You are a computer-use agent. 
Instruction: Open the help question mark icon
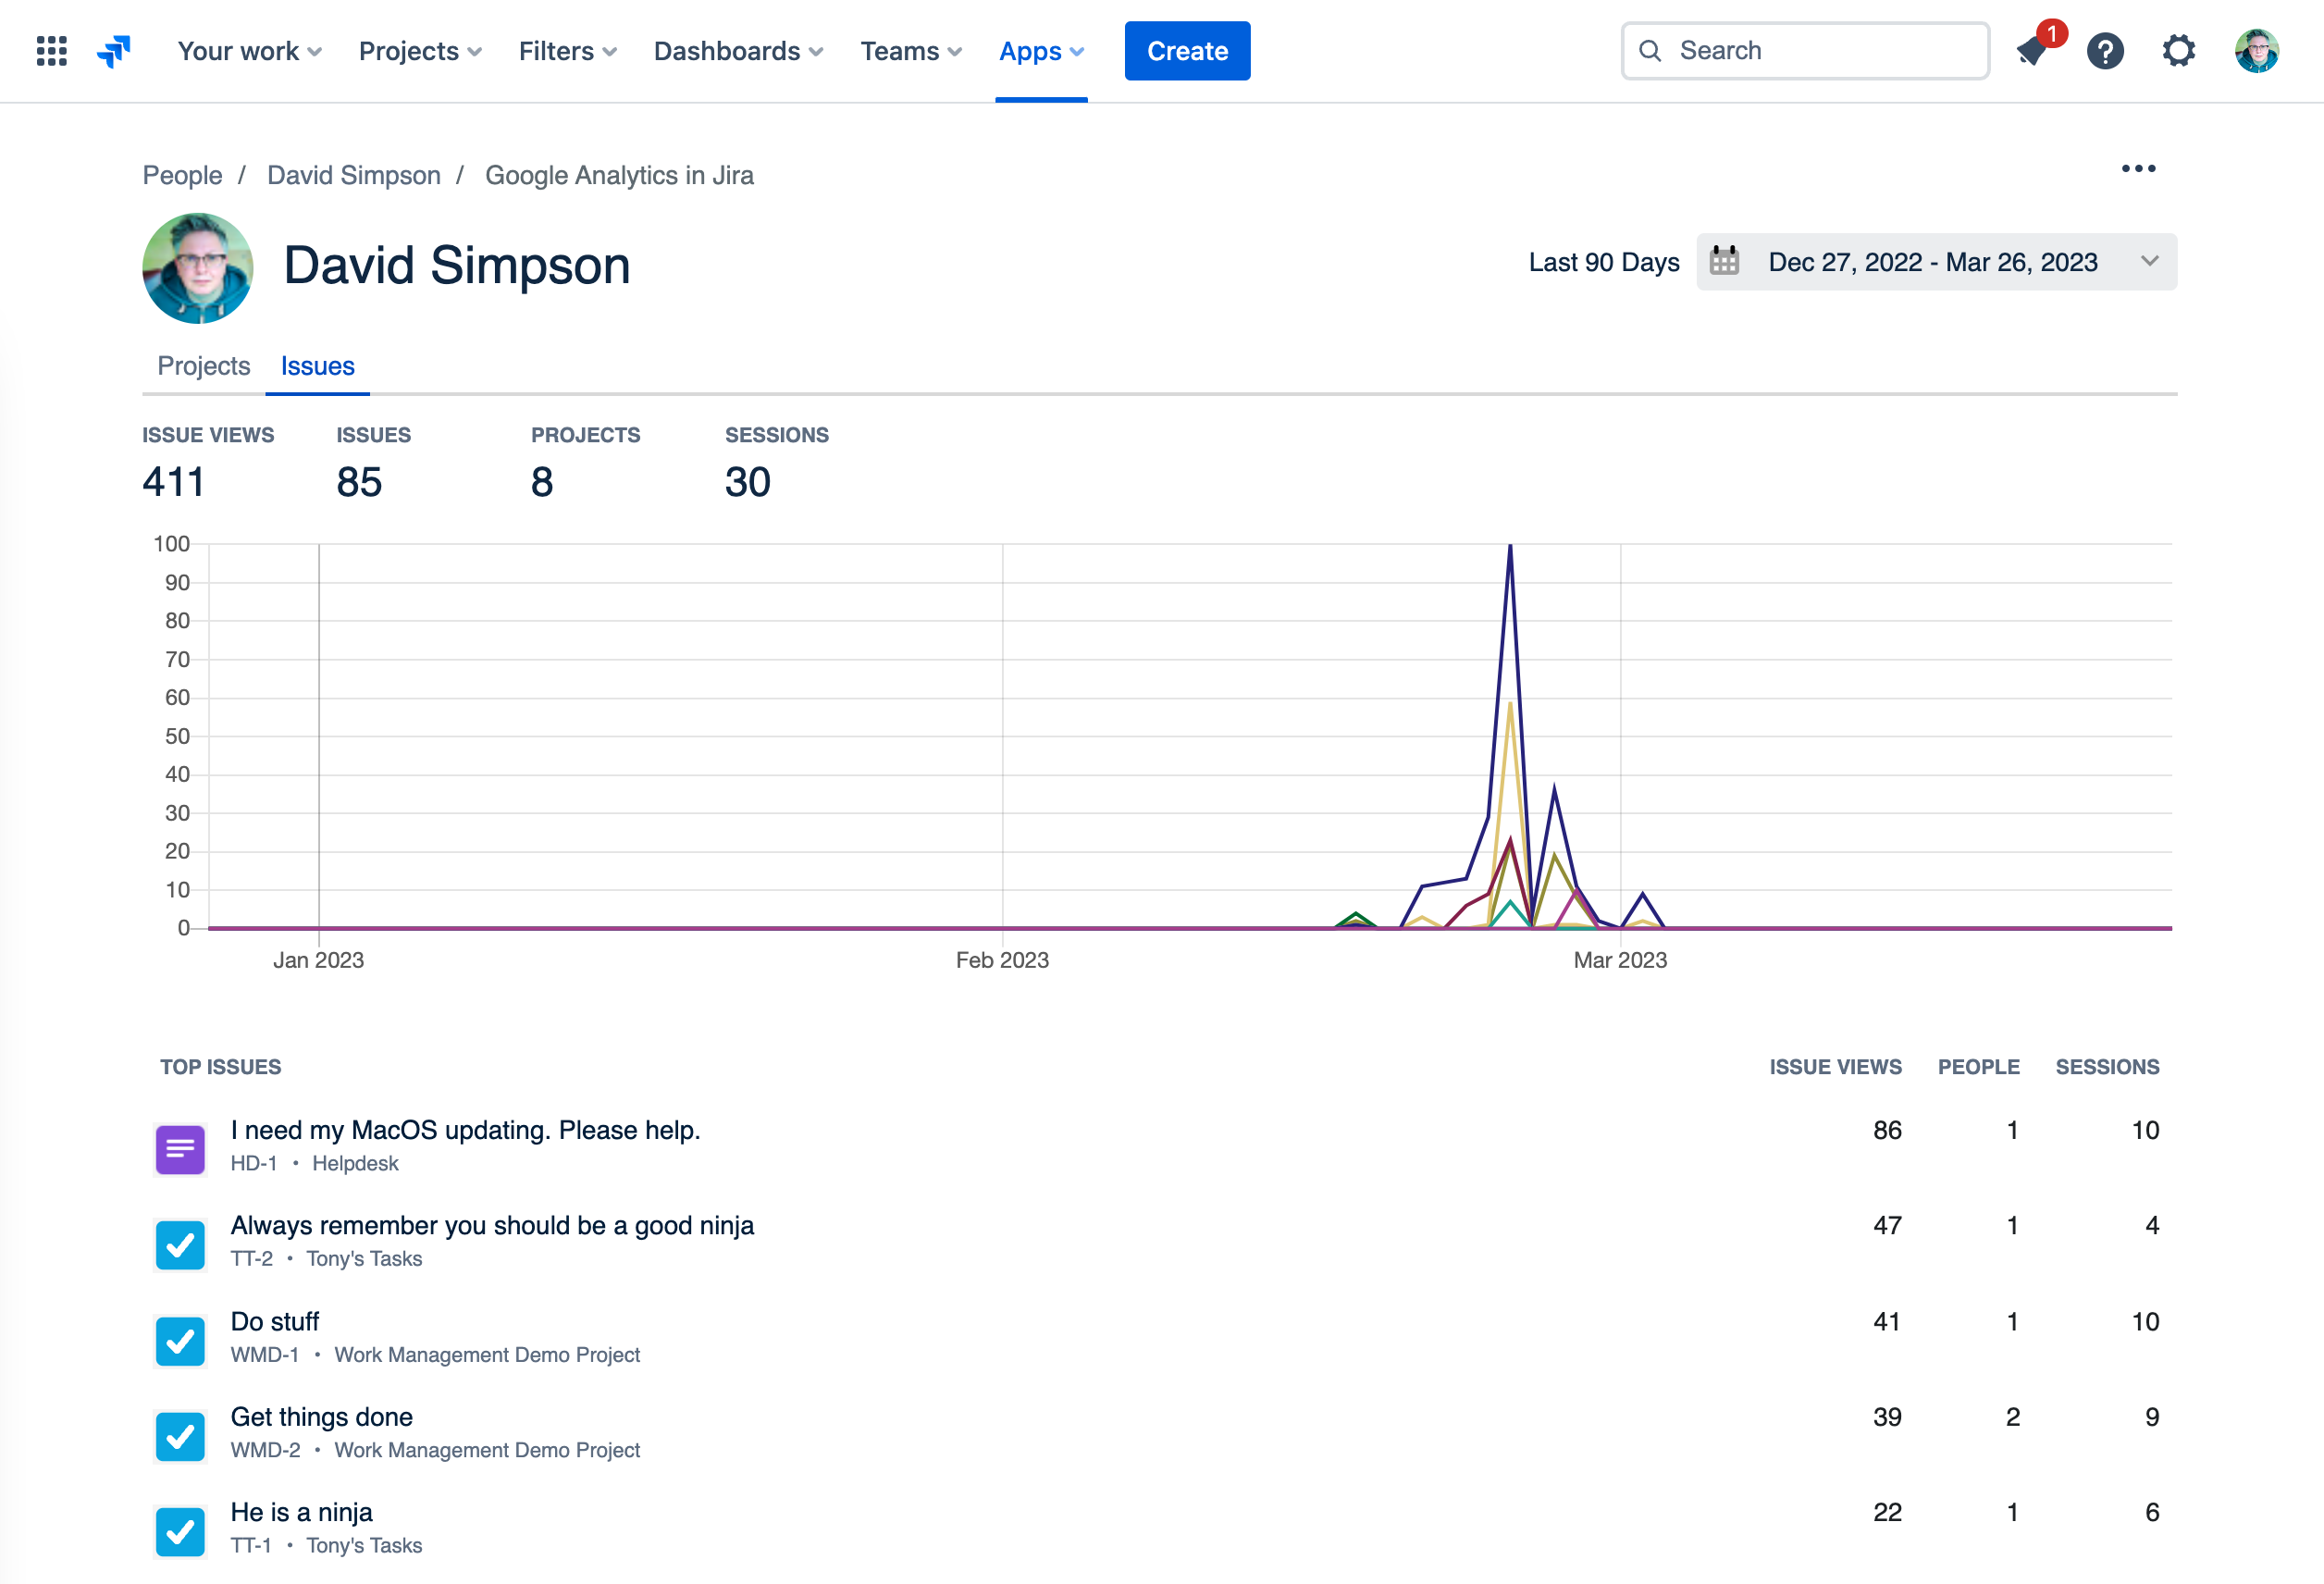[2105, 51]
